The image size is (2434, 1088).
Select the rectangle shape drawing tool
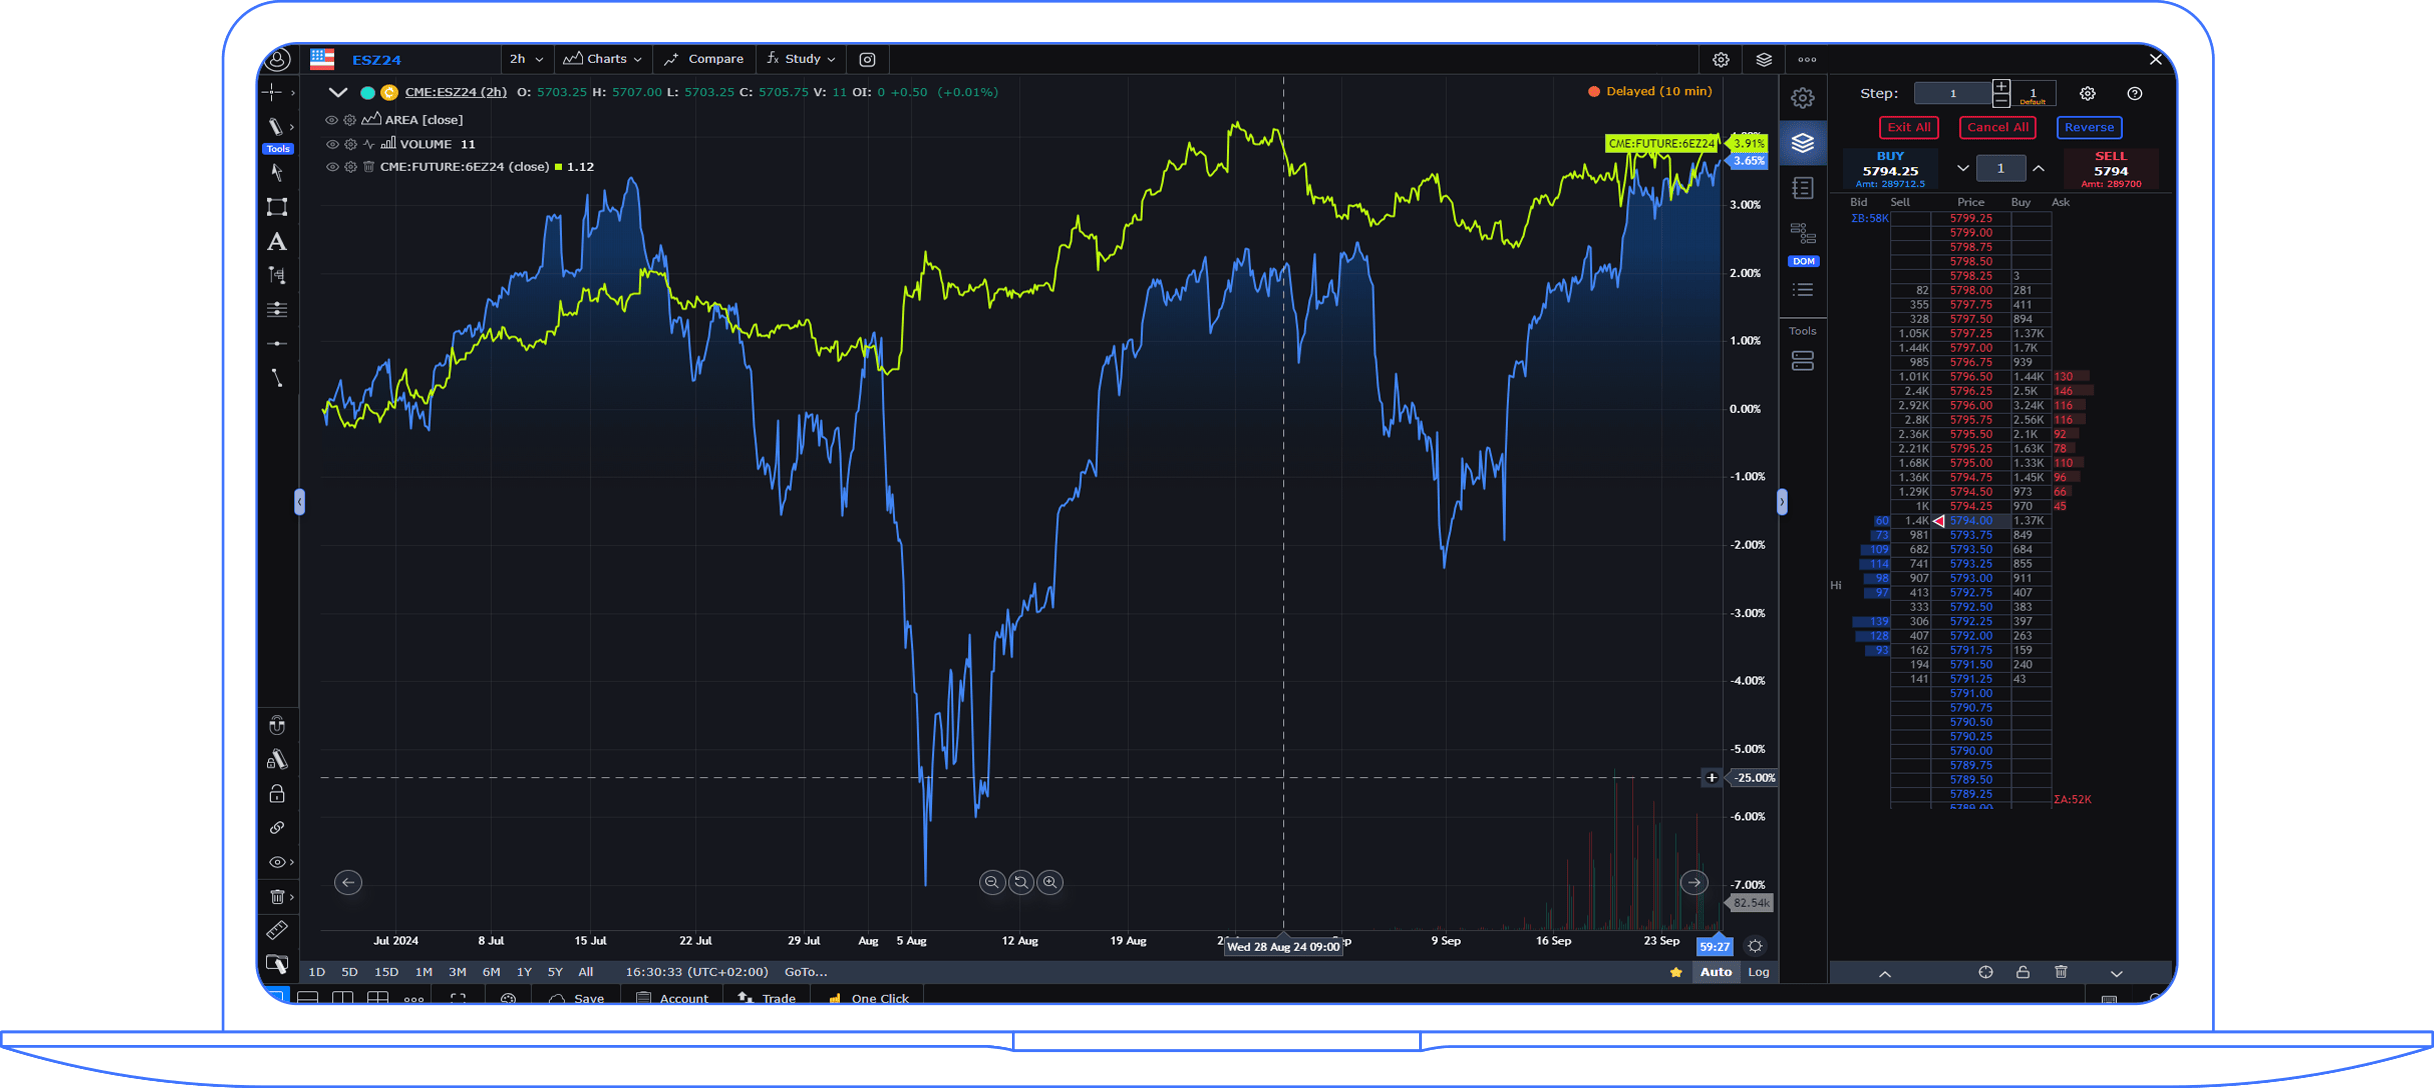277,207
